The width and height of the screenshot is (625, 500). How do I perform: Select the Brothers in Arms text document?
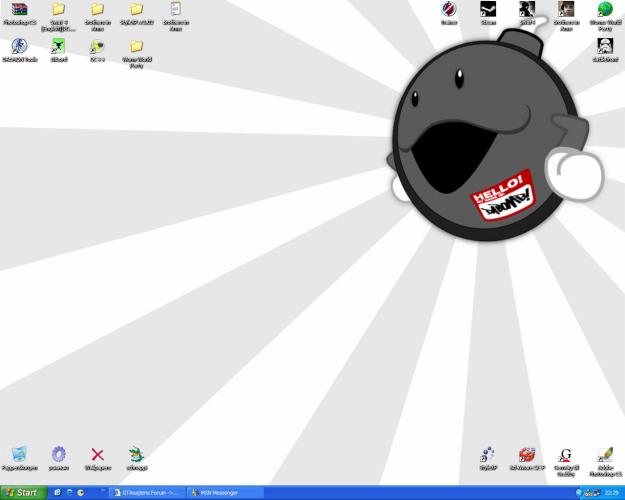pos(175,10)
